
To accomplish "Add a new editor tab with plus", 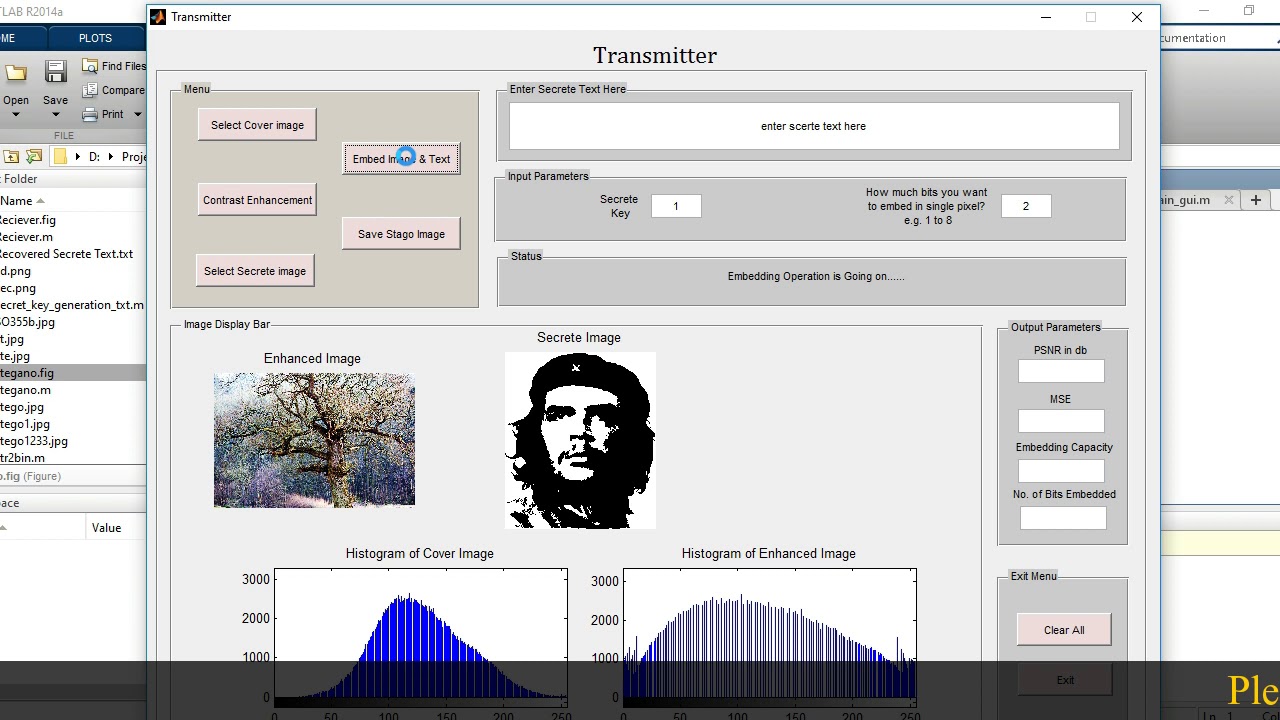I will pyautogui.click(x=1255, y=200).
